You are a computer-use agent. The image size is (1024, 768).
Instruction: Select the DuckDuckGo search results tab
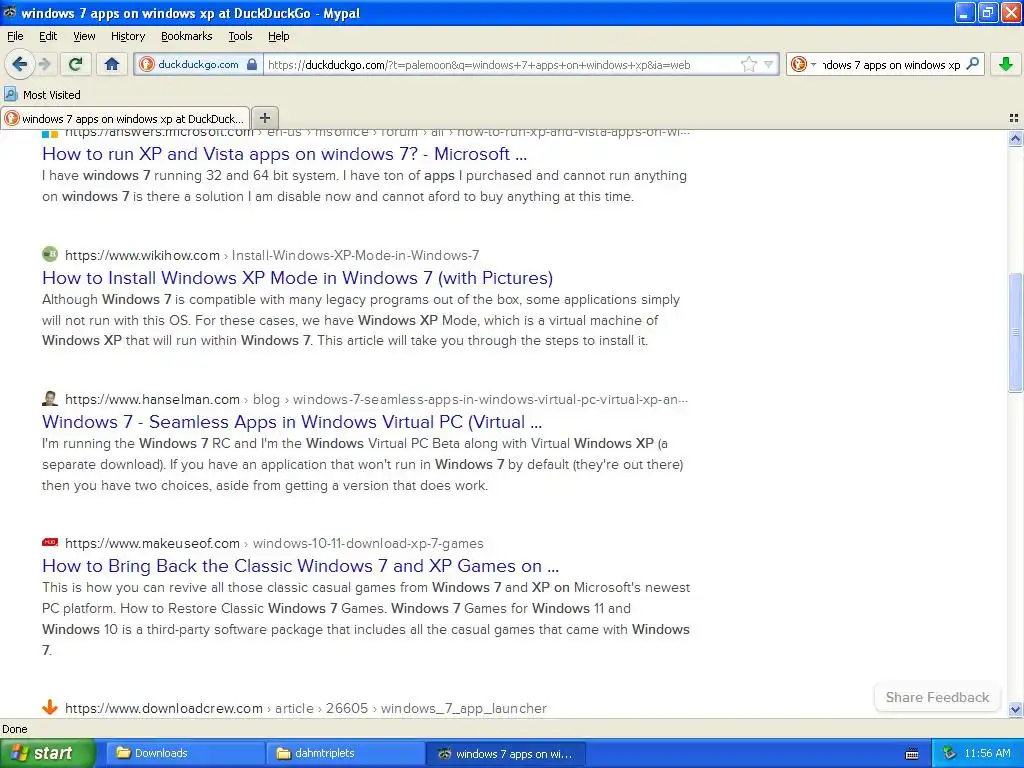pos(125,118)
